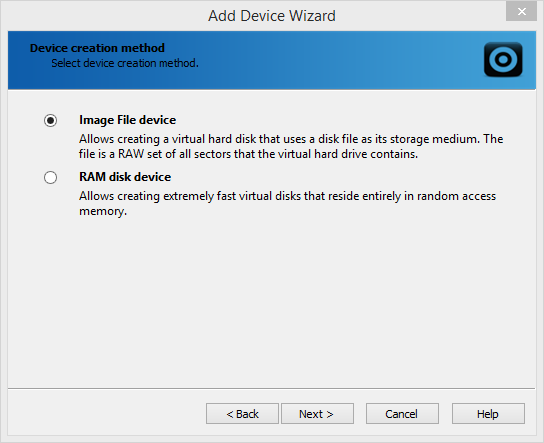Image resolution: width=544 pixels, height=443 pixels.
Task: Click the 'RAW' word in the Image File description
Action: [x=131, y=154]
